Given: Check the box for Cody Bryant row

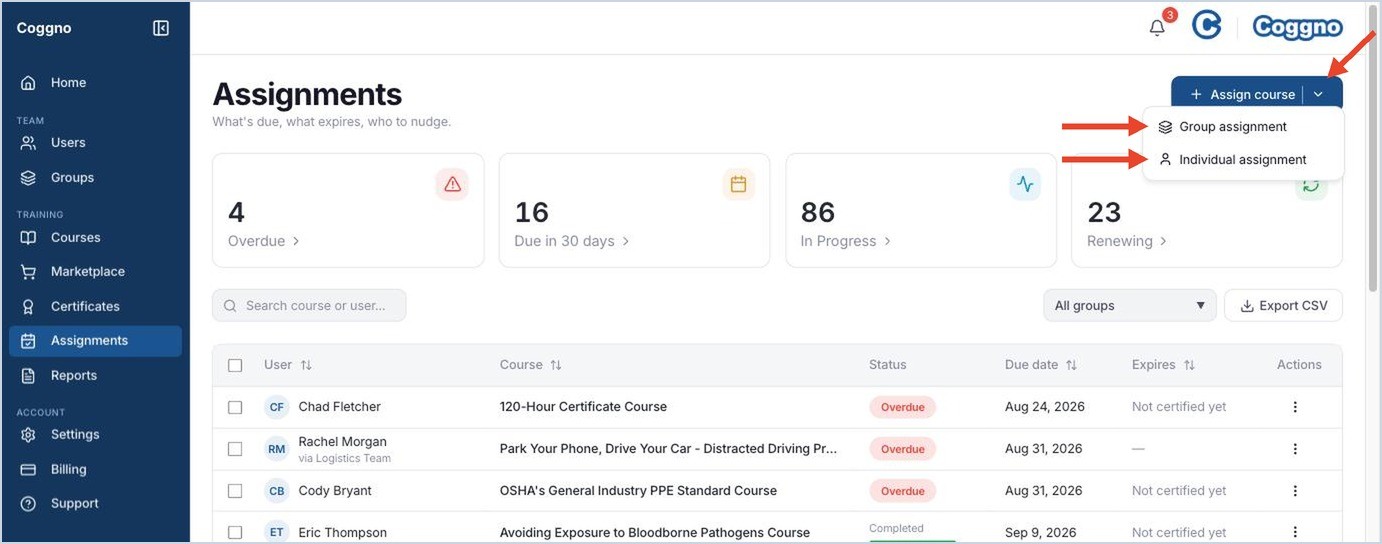Looking at the screenshot, I should [235, 491].
